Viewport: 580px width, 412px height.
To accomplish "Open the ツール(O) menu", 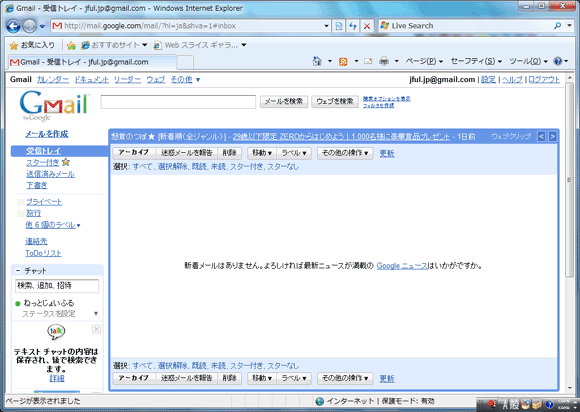I will click(x=528, y=61).
